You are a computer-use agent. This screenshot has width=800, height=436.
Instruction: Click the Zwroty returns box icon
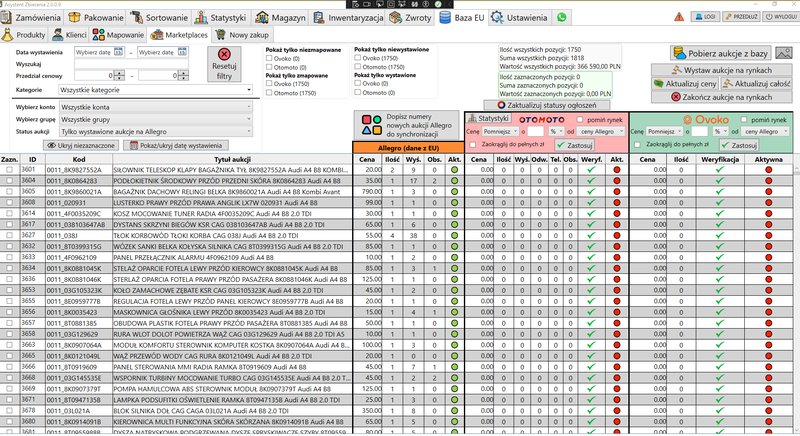395,17
